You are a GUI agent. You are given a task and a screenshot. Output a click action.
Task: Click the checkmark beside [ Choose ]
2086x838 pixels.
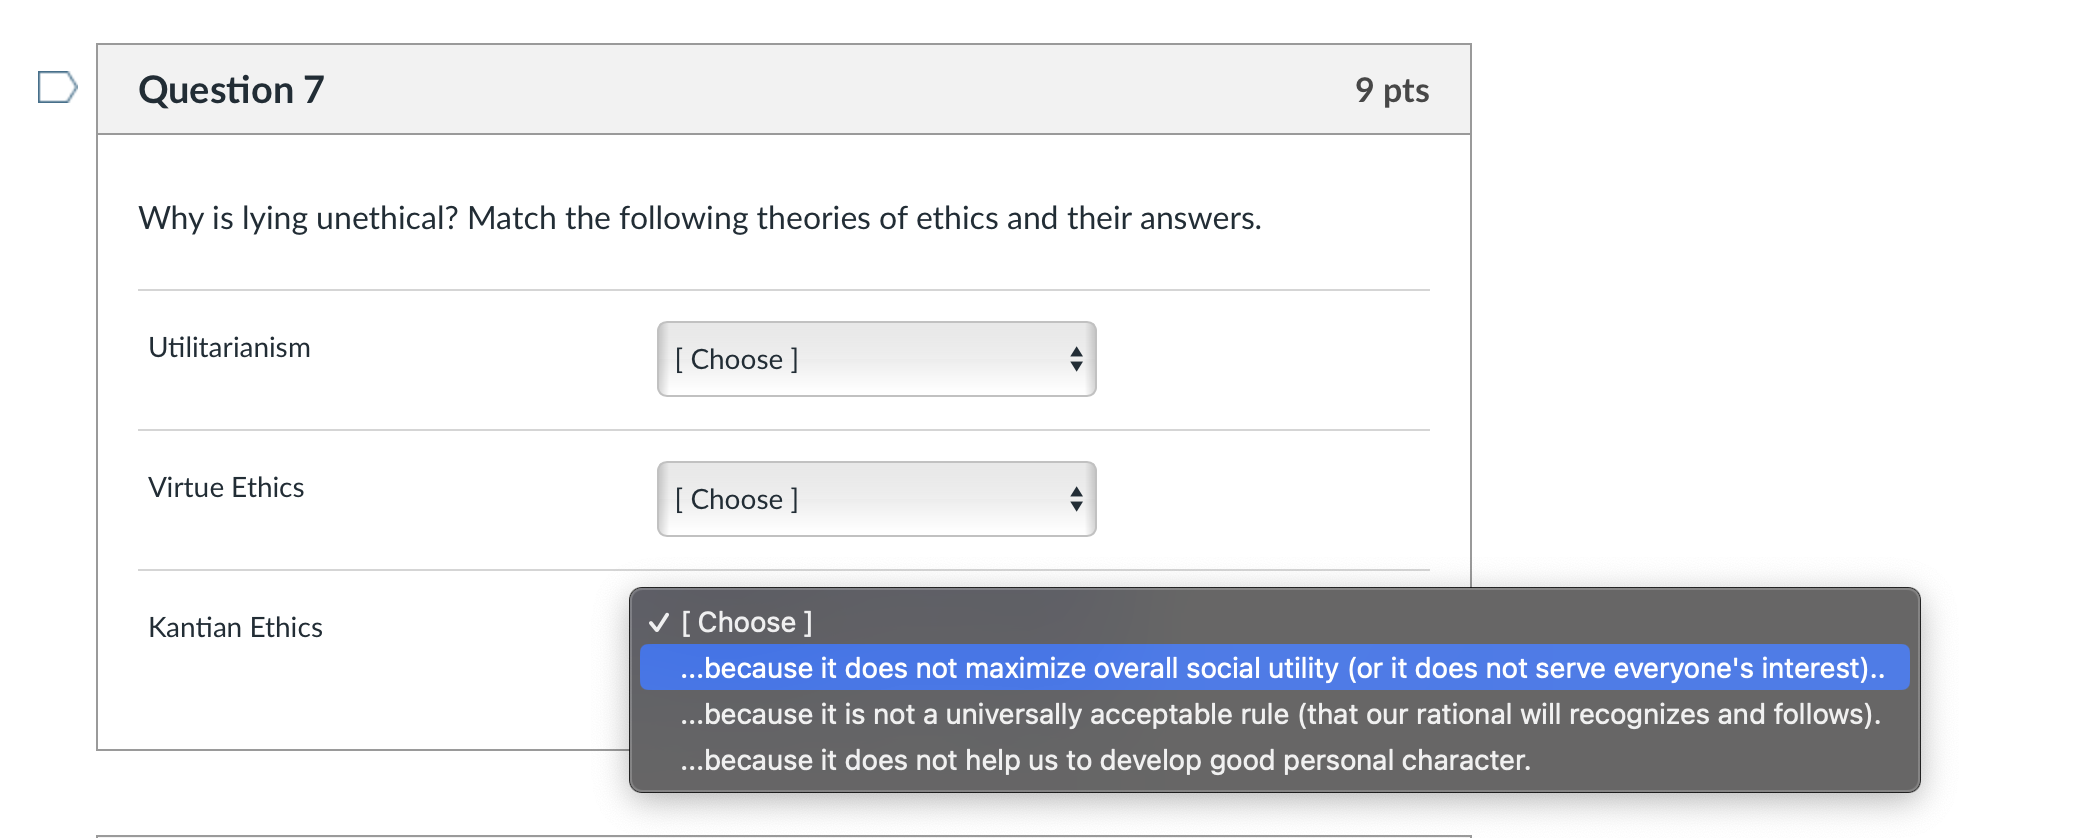point(659,621)
